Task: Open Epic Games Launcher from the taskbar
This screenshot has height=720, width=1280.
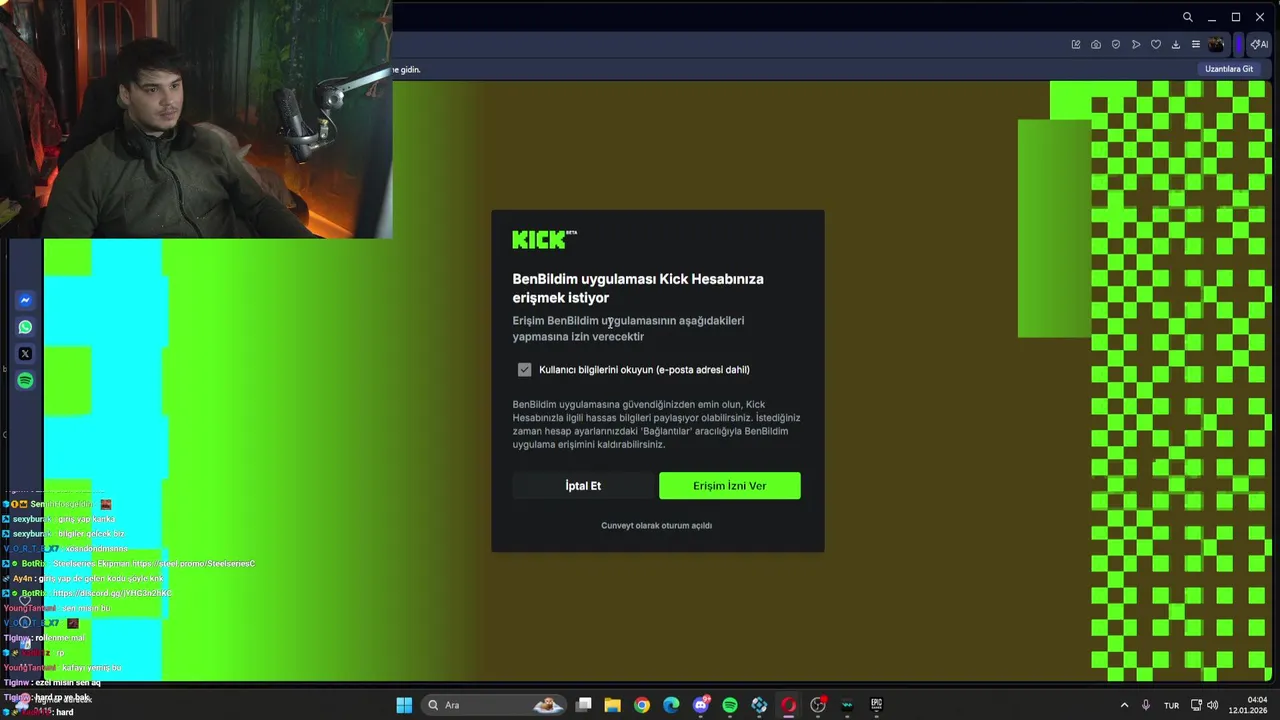Action: pyautogui.click(x=876, y=705)
